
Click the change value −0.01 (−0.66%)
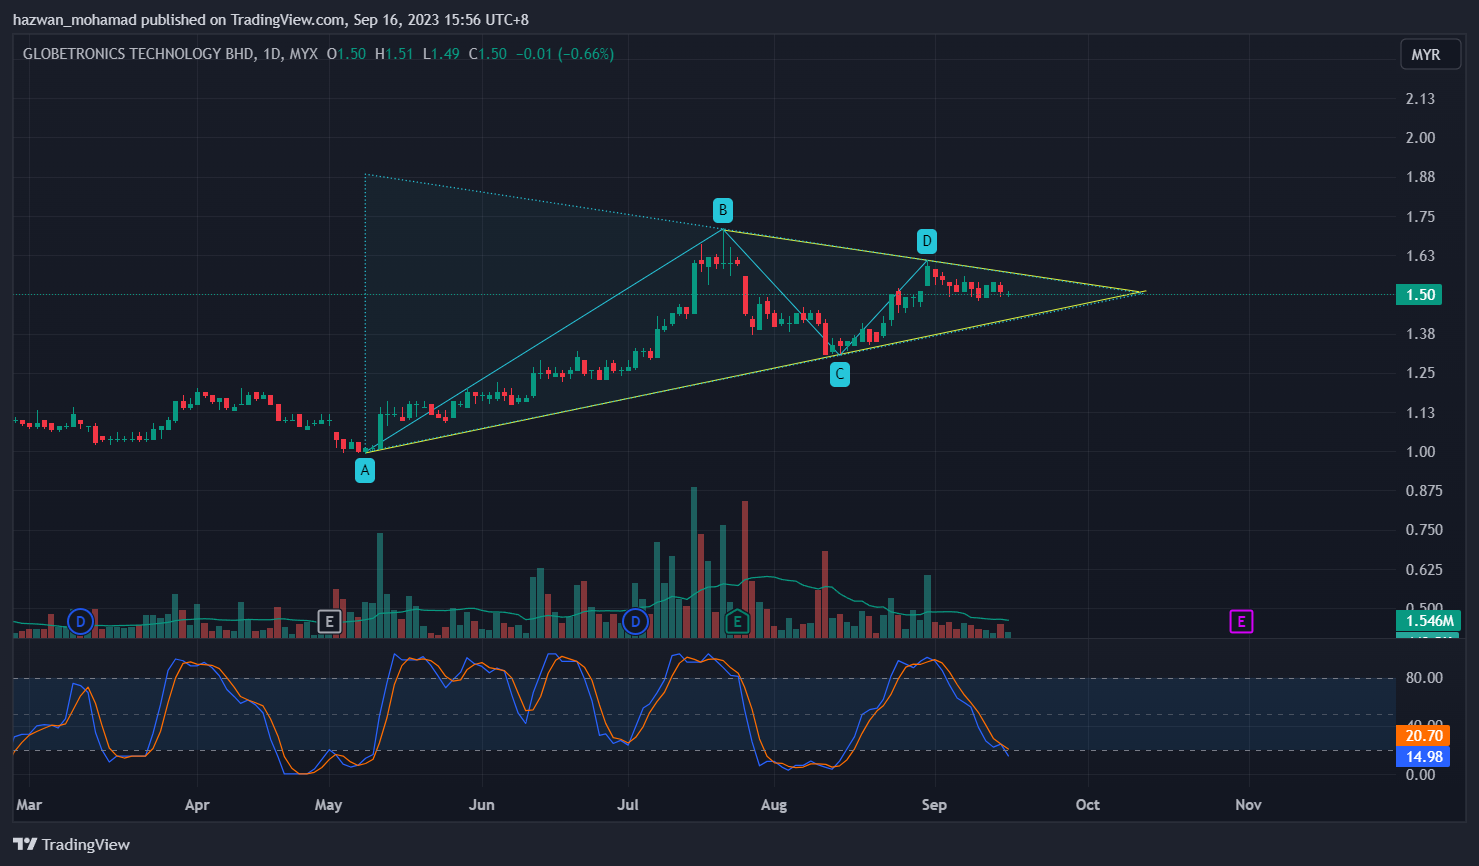pyautogui.click(x=564, y=54)
